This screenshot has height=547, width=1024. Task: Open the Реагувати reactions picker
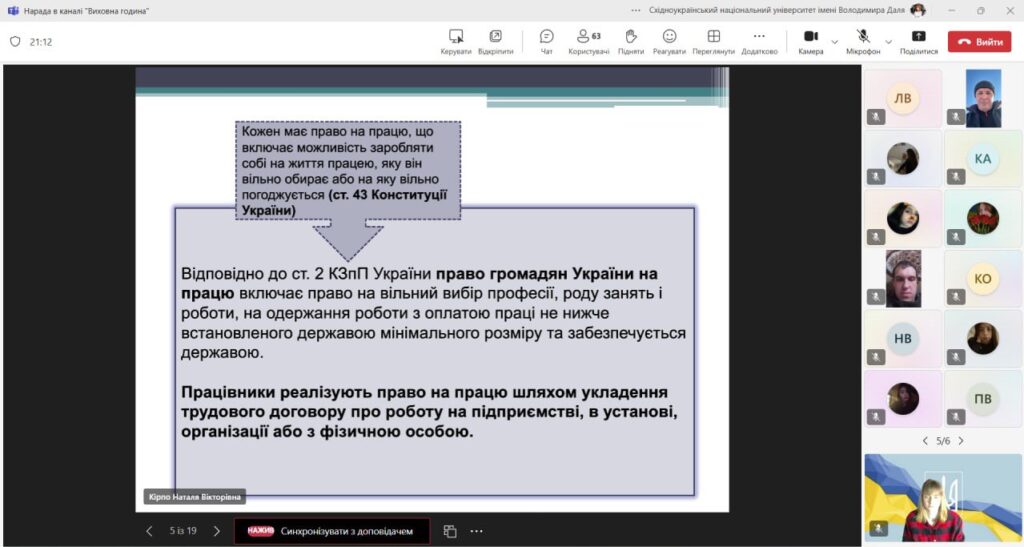669,41
